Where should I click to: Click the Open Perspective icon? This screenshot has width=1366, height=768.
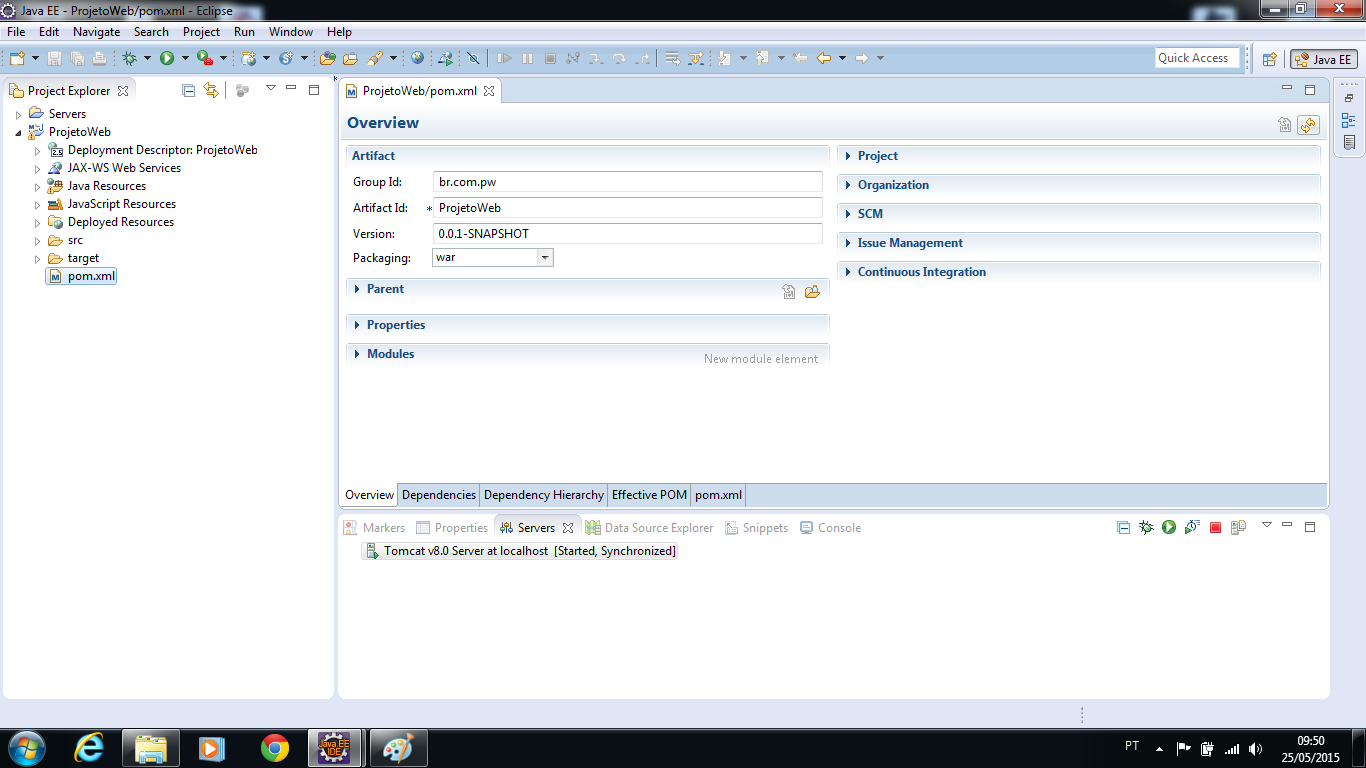tap(1269, 59)
